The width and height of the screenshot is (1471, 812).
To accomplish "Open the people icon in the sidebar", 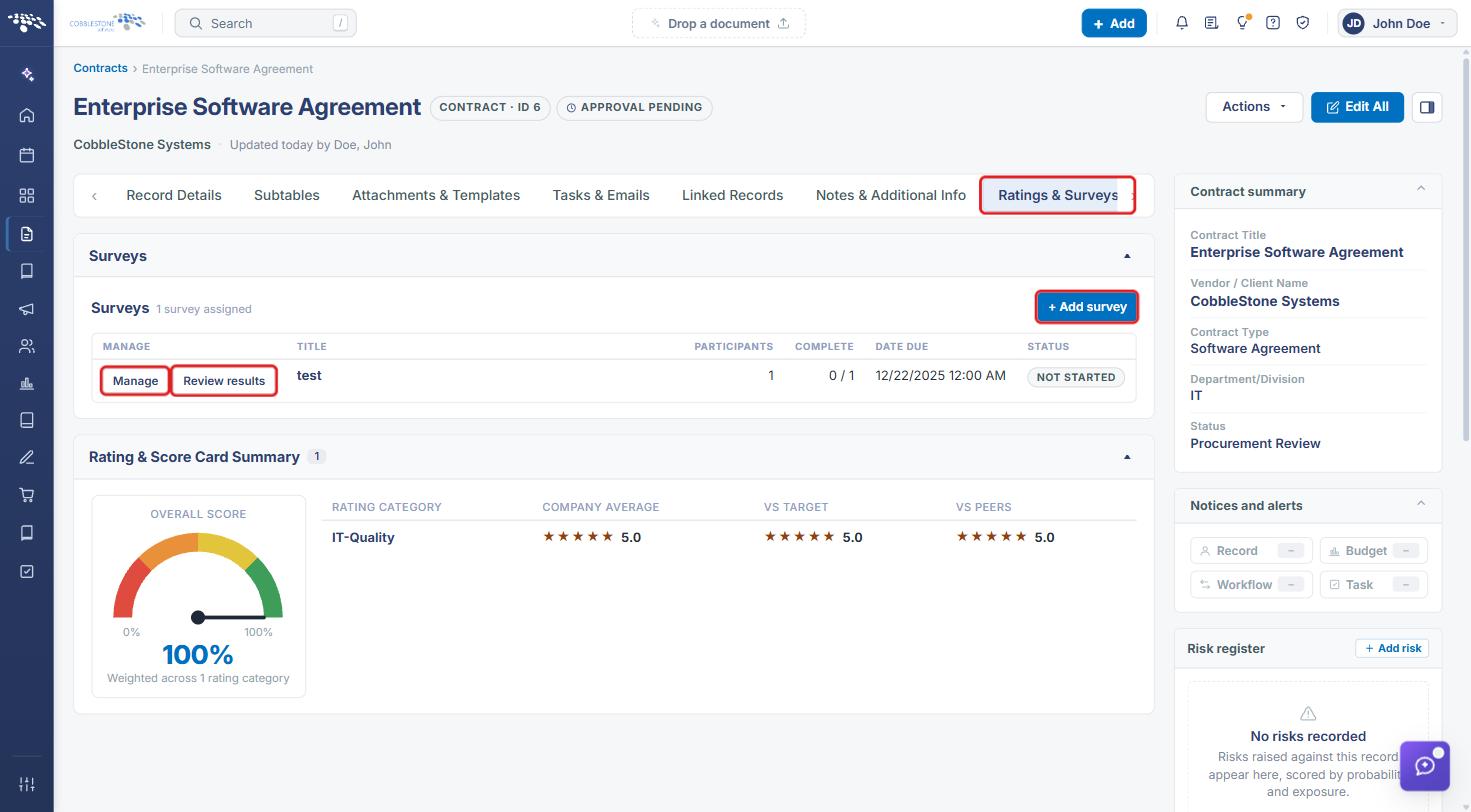I will point(27,346).
